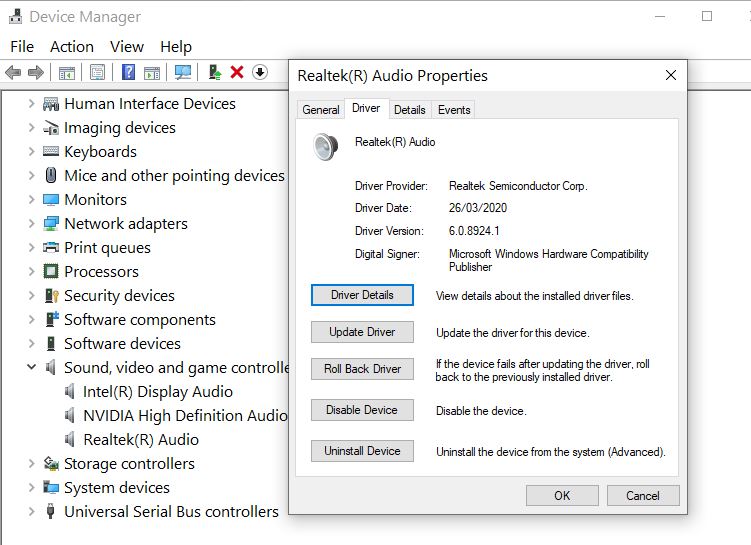
Task: Click the Network adapters category icon
Action: click(51, 223)
